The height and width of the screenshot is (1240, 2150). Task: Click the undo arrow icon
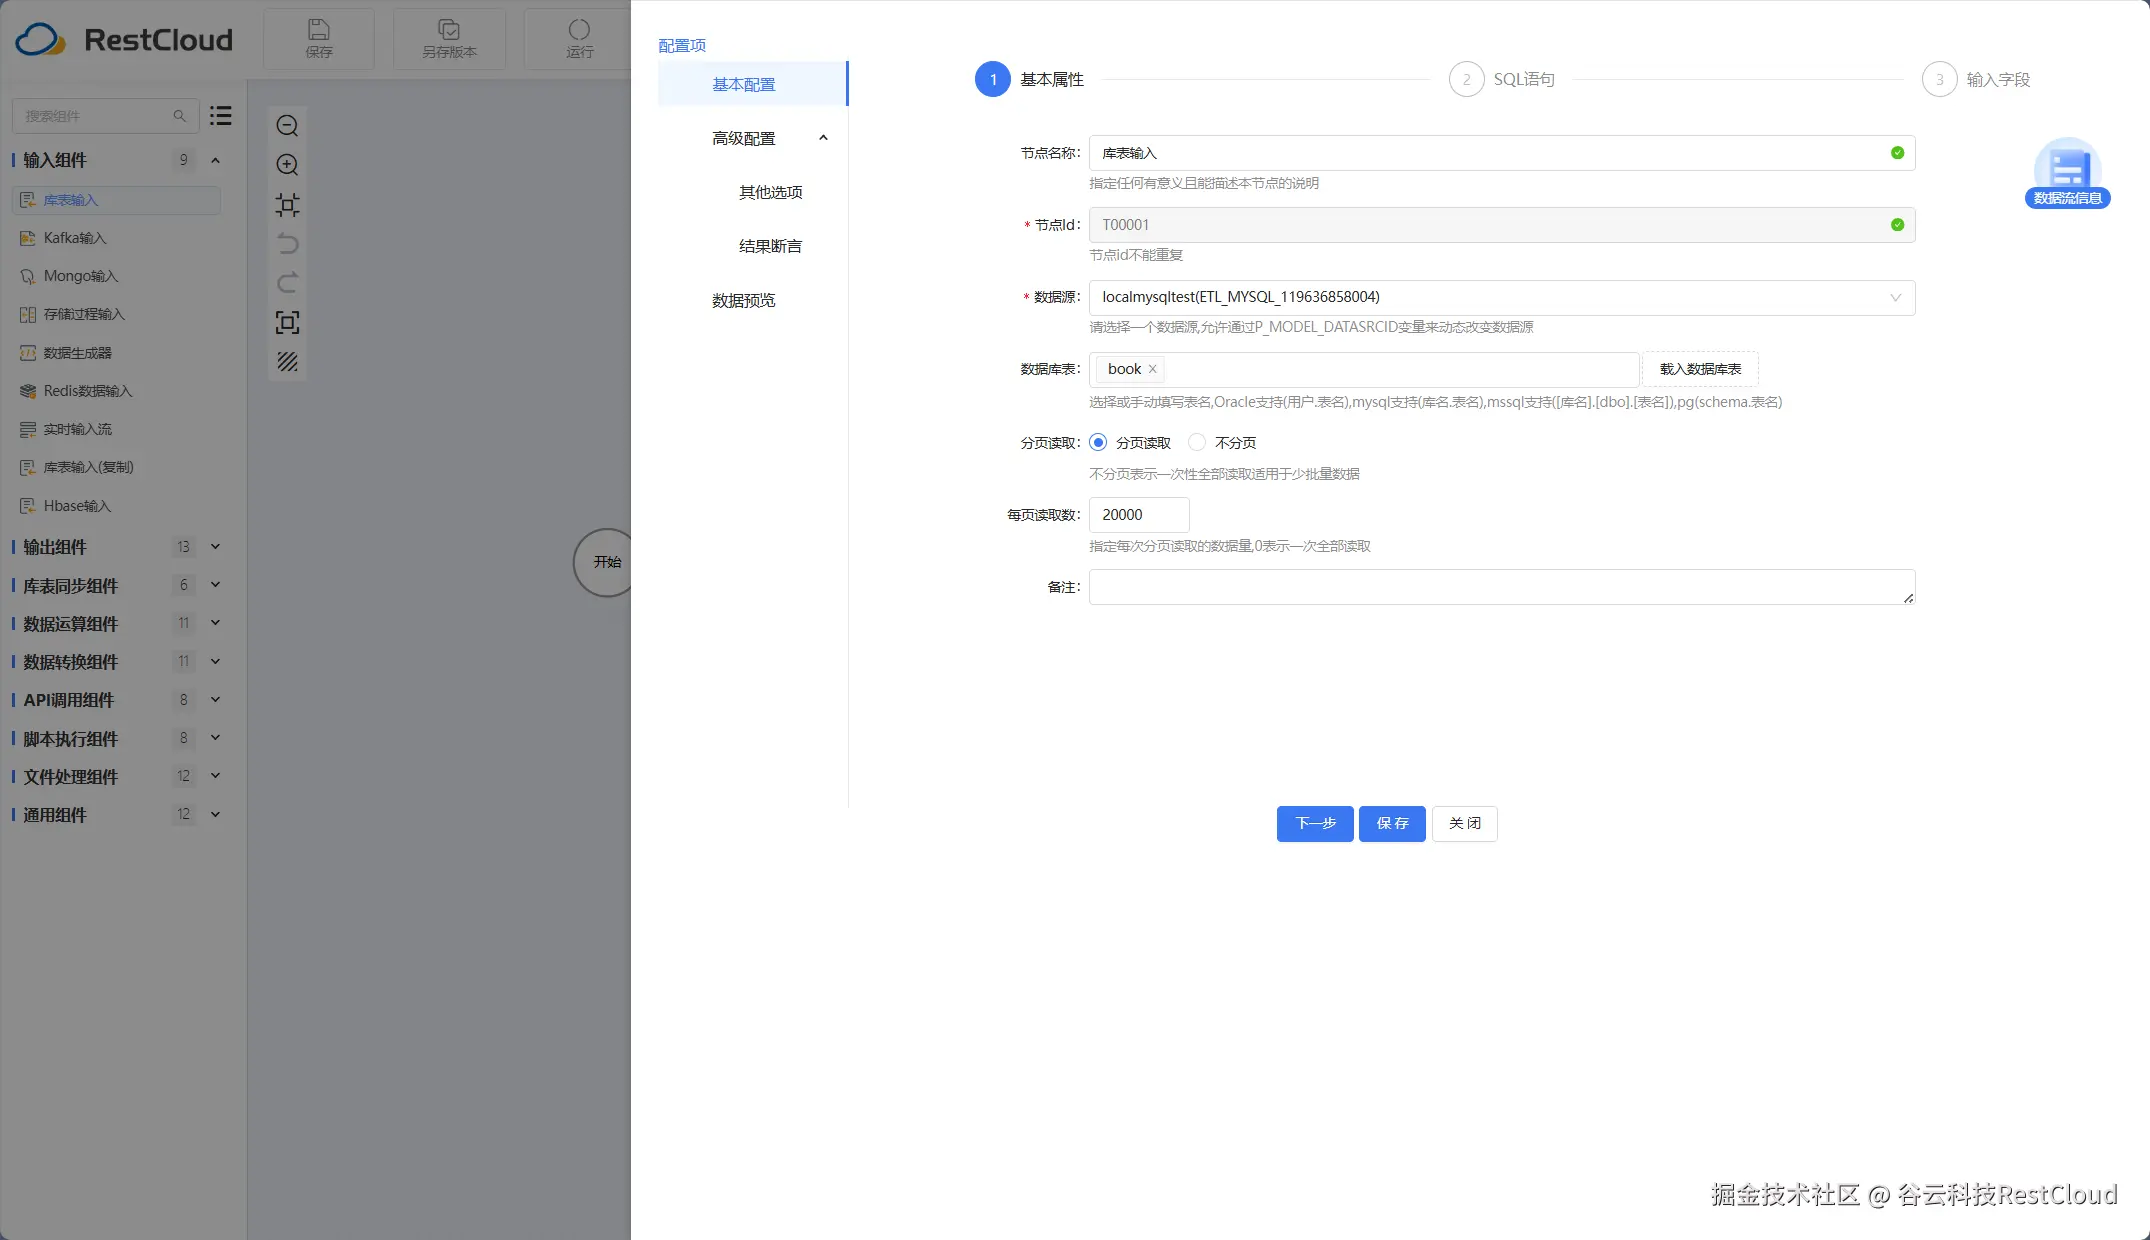click(287, 244)
